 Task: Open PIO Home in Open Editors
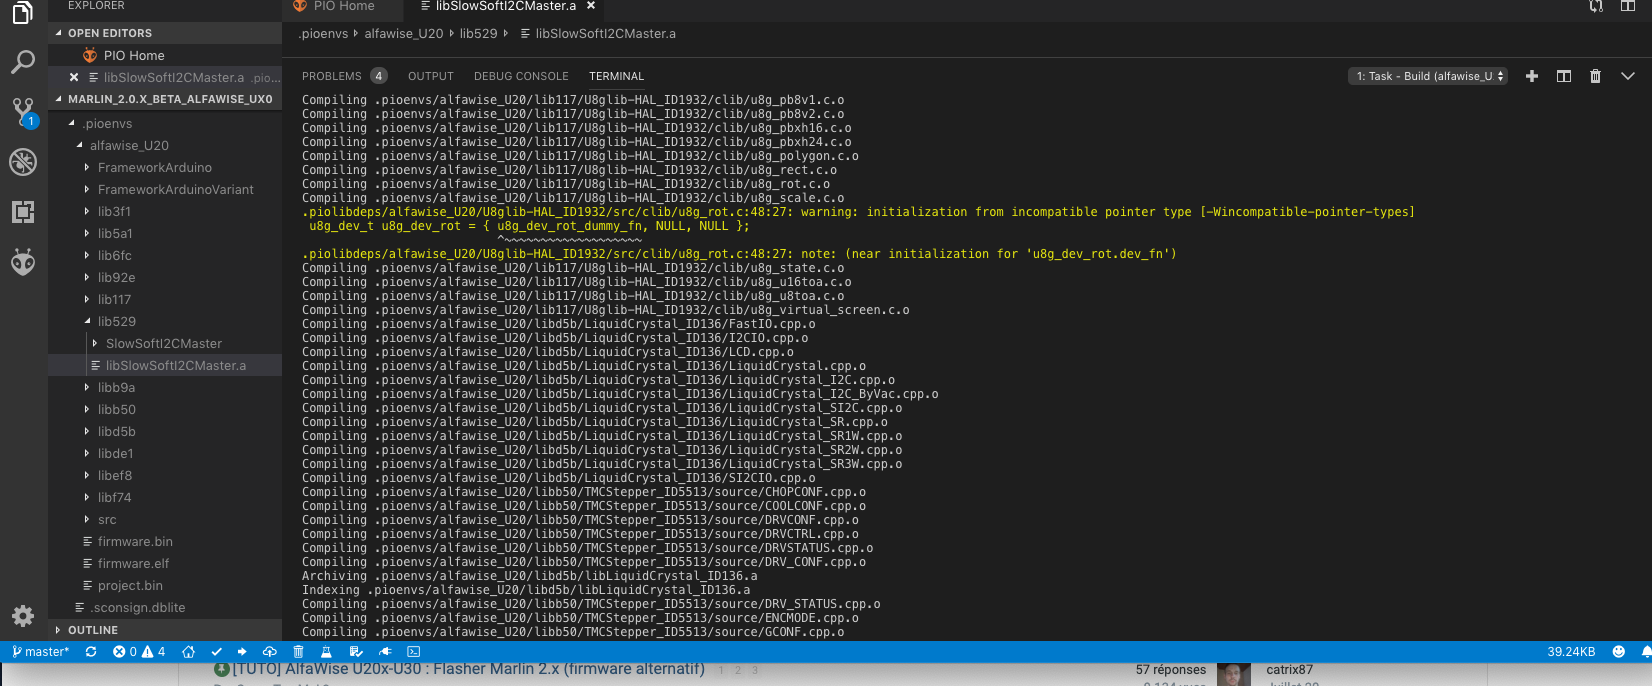tap(165, 55)
